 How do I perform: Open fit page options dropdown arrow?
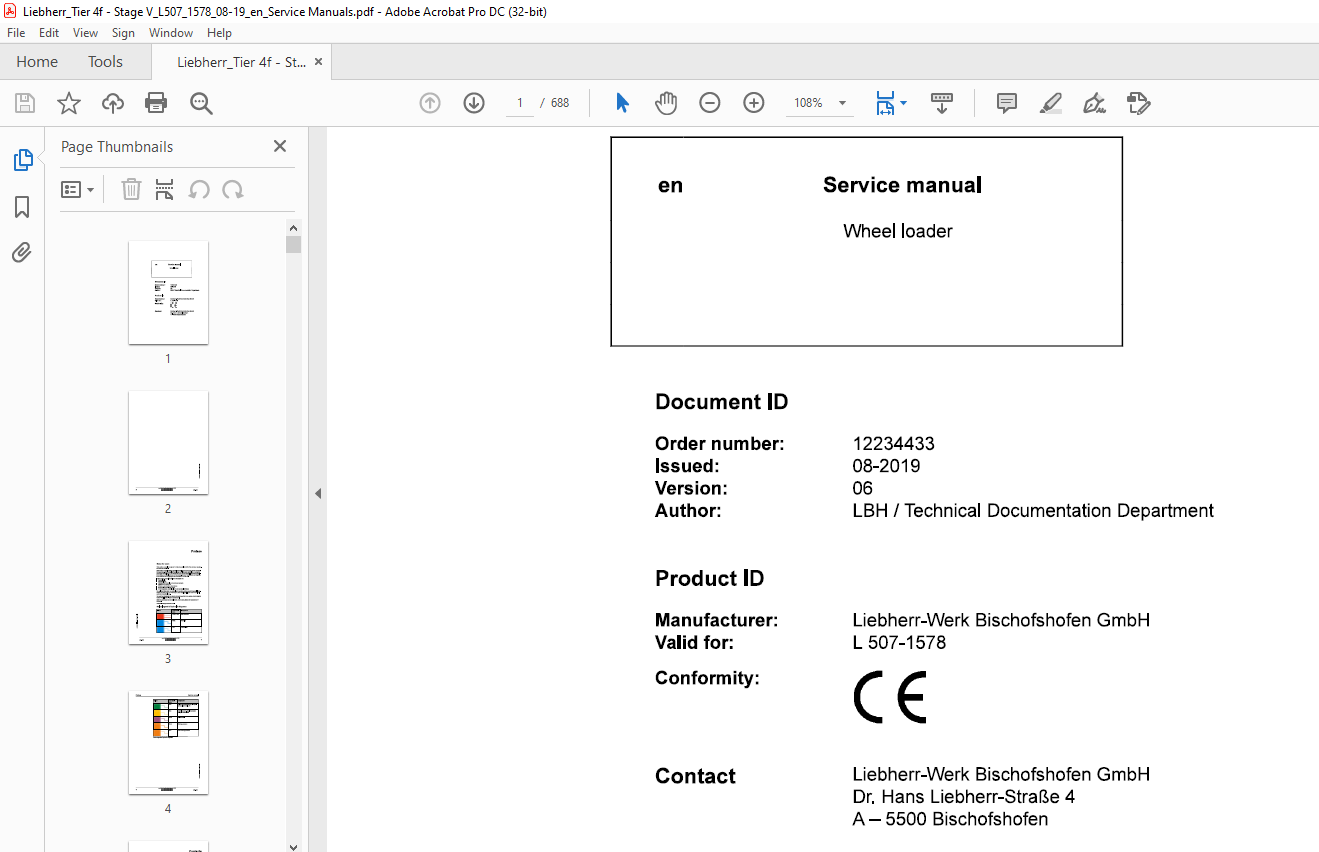pyautogui.click(x=904, y=103)
